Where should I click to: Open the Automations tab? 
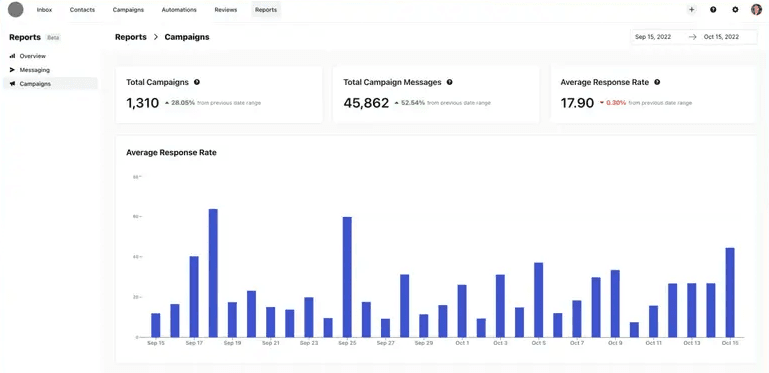tap(179, 10)
